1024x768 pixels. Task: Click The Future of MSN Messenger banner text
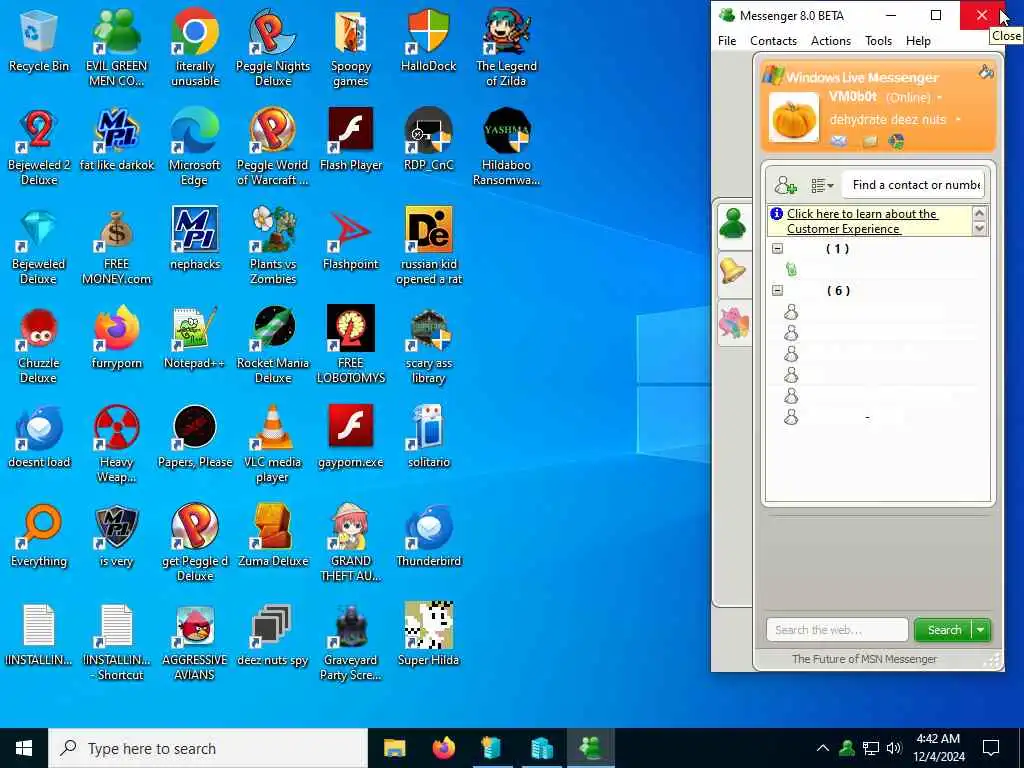tap(864, 659)
